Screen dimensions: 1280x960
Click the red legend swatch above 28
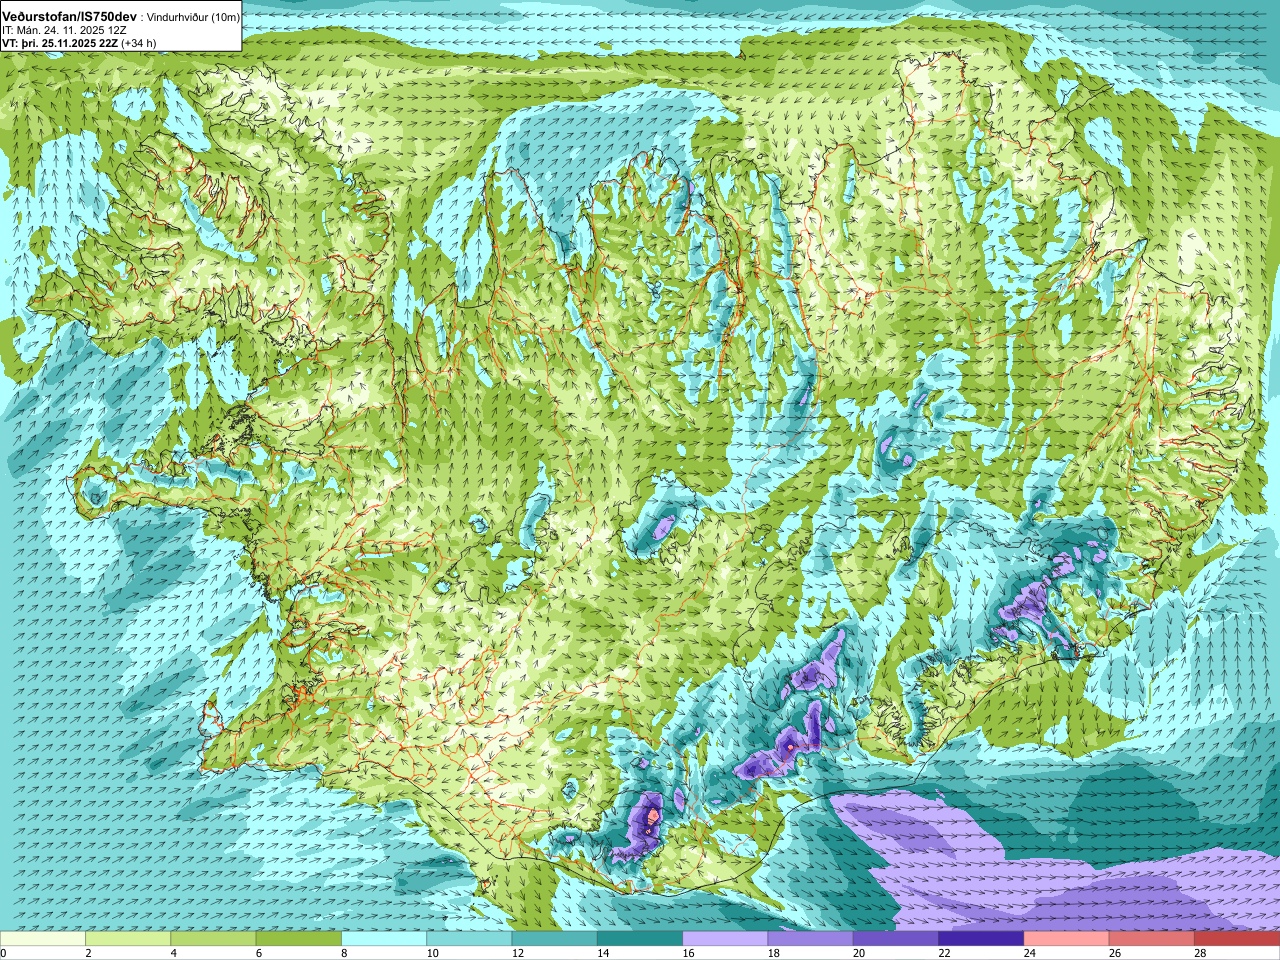[1237, 939]
